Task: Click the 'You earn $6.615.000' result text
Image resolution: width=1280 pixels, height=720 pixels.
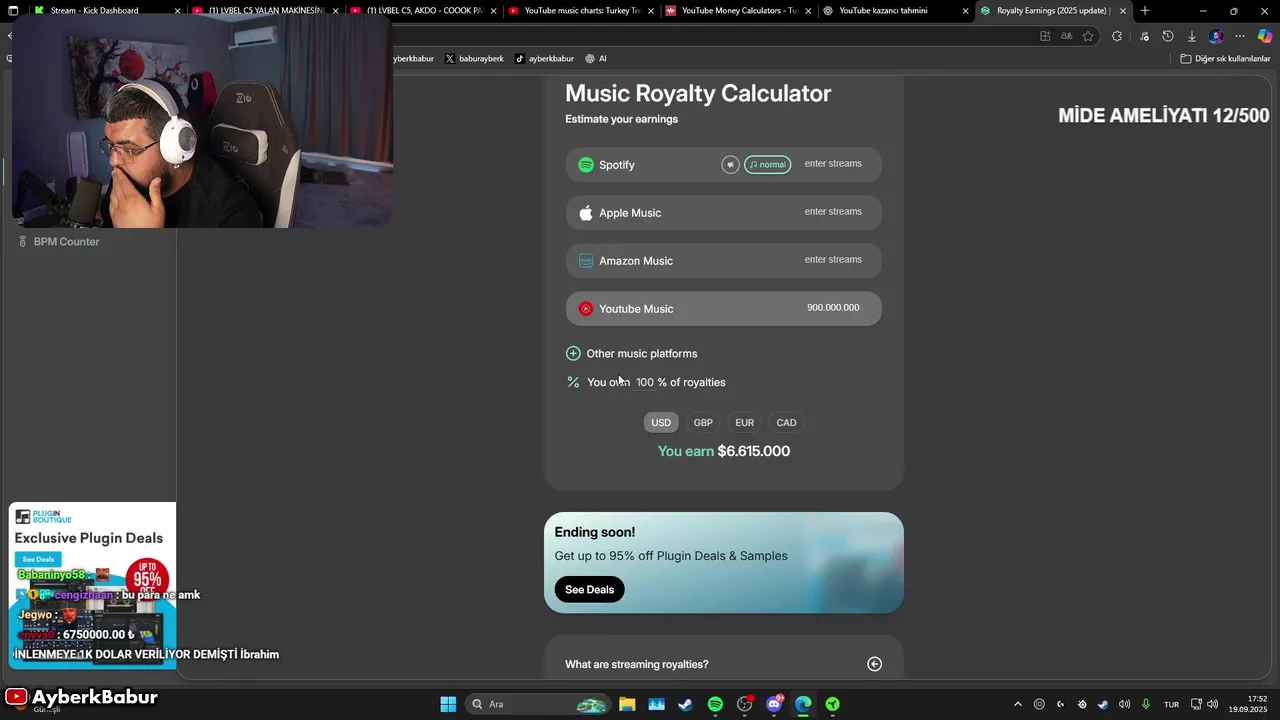Action: [x=724, y=451]
